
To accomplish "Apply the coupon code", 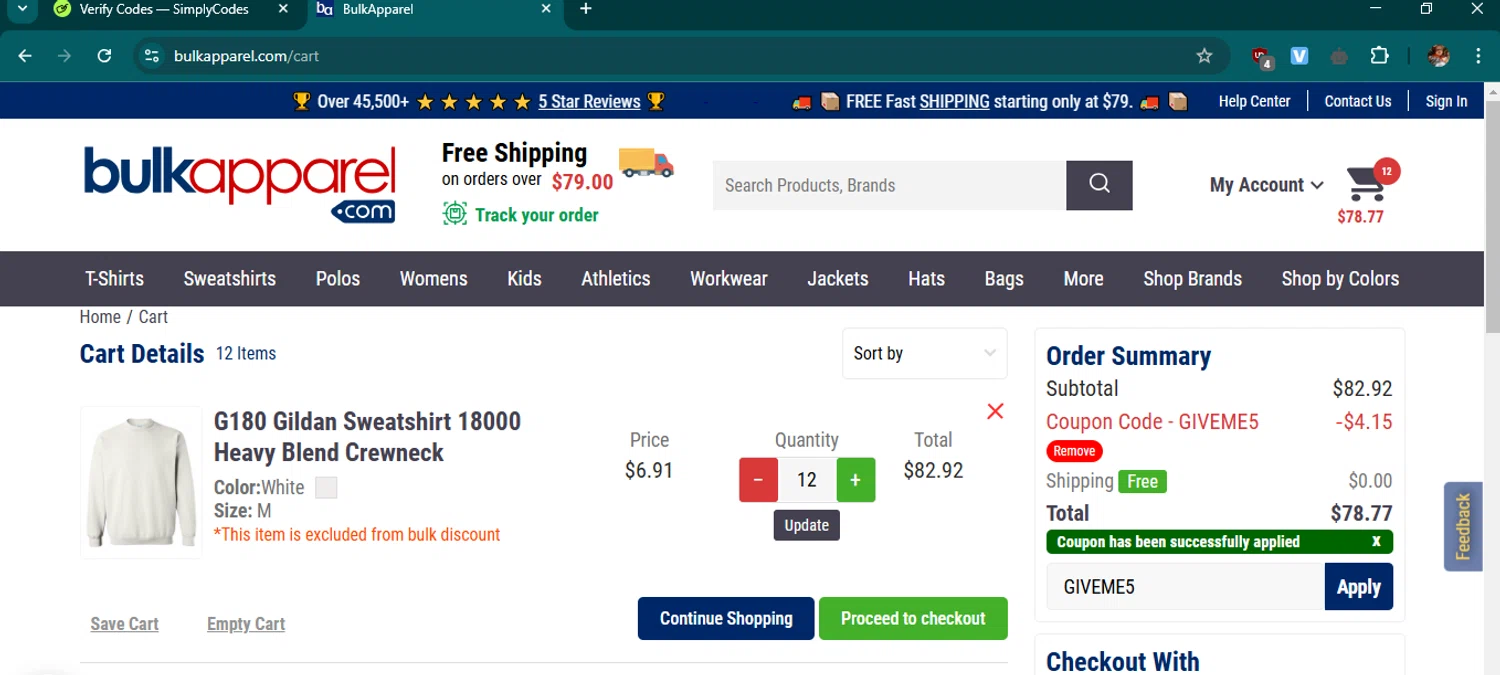I will click(x=1358, y=587).
